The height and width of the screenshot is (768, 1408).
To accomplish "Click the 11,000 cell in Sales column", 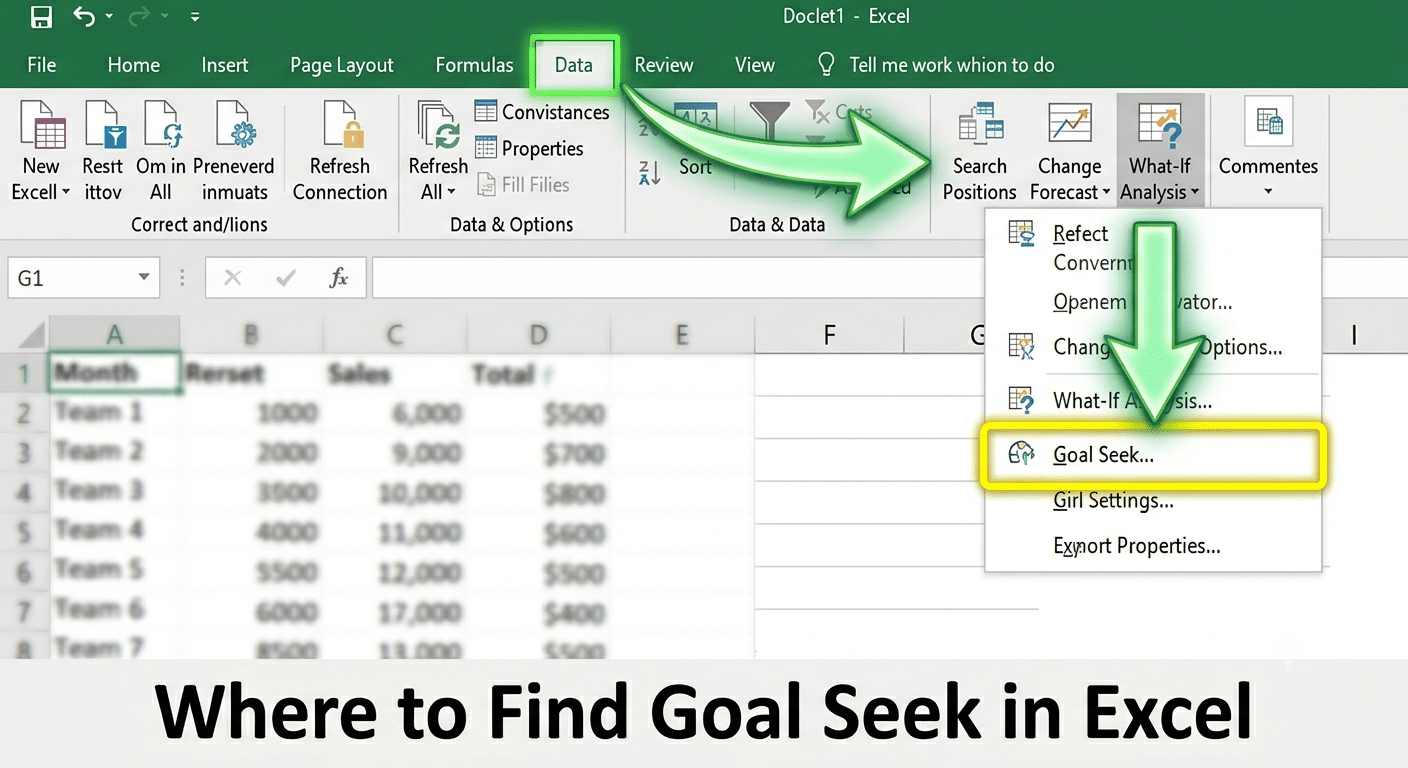I will coord(394,531).
